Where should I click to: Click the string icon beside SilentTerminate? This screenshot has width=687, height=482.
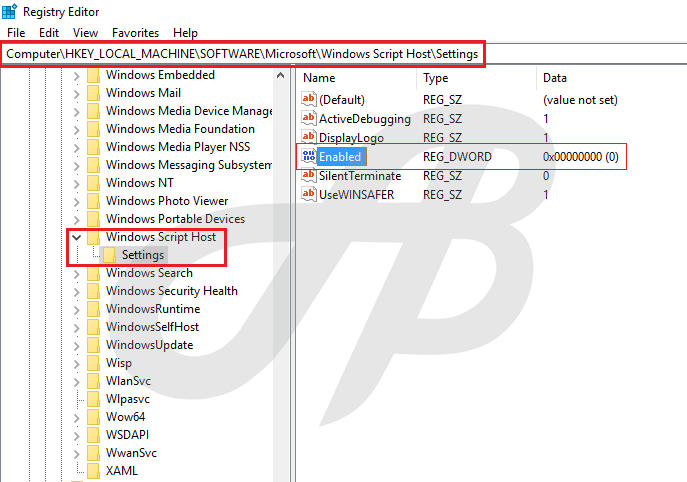309,176
